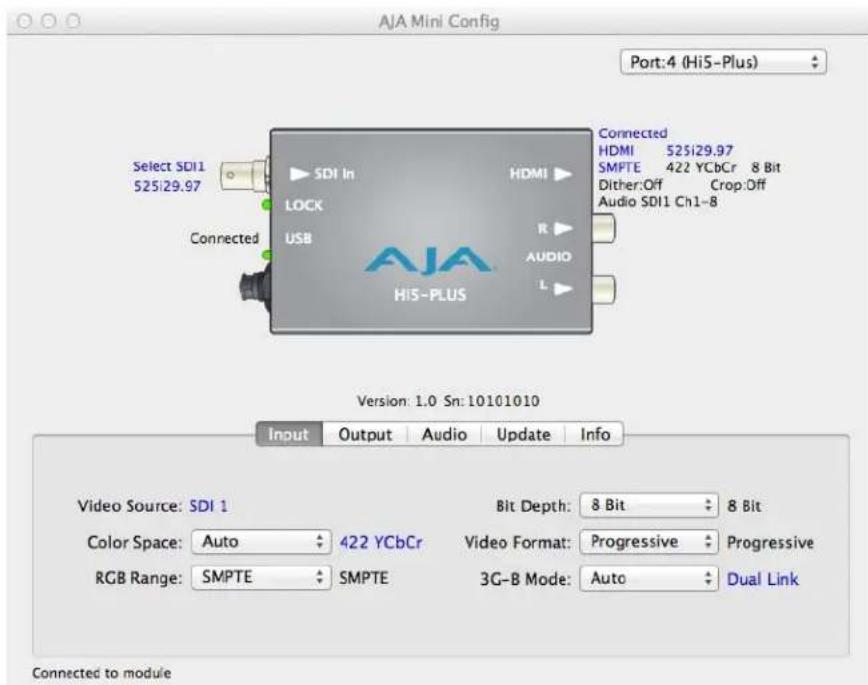Click the blue 'HDMI' status label
This screenshot has height=685, width=868.
(616, 150)
